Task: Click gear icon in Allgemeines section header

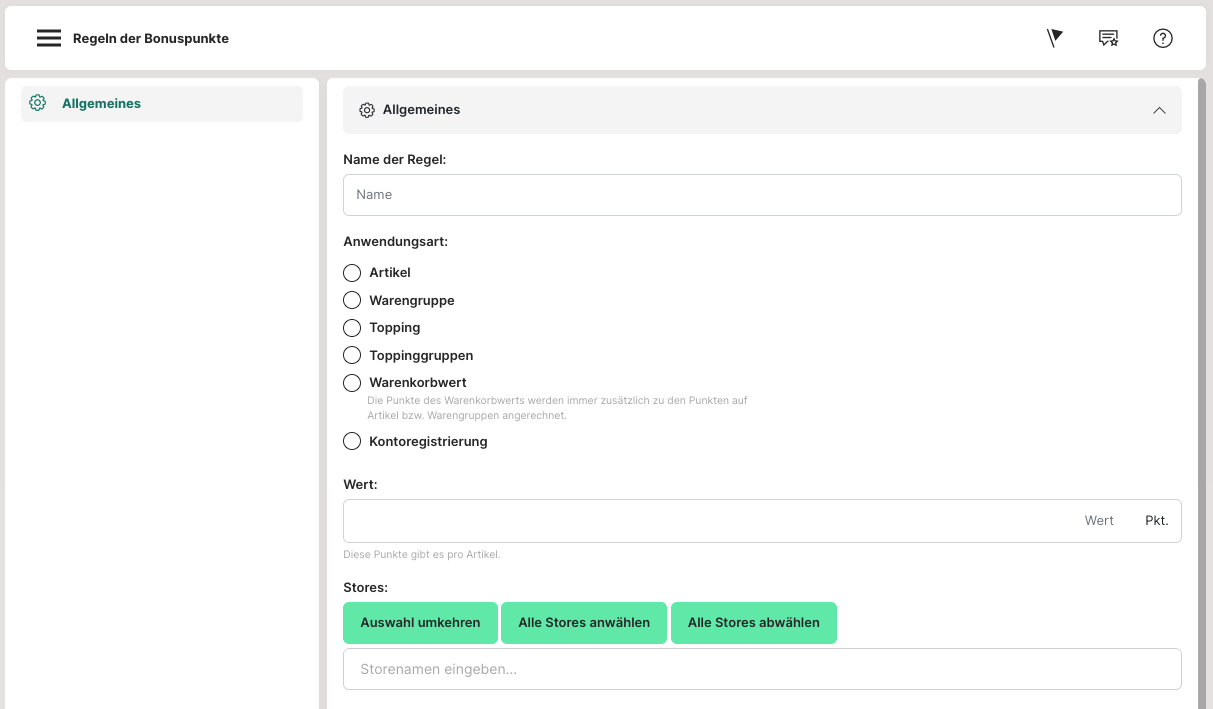Action: 367,110
